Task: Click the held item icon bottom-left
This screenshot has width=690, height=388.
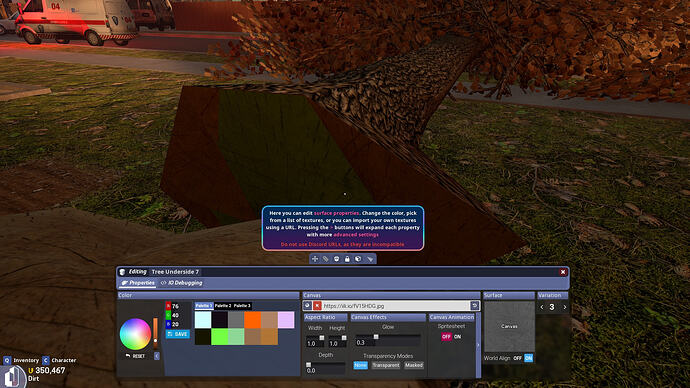Action: 13,377
